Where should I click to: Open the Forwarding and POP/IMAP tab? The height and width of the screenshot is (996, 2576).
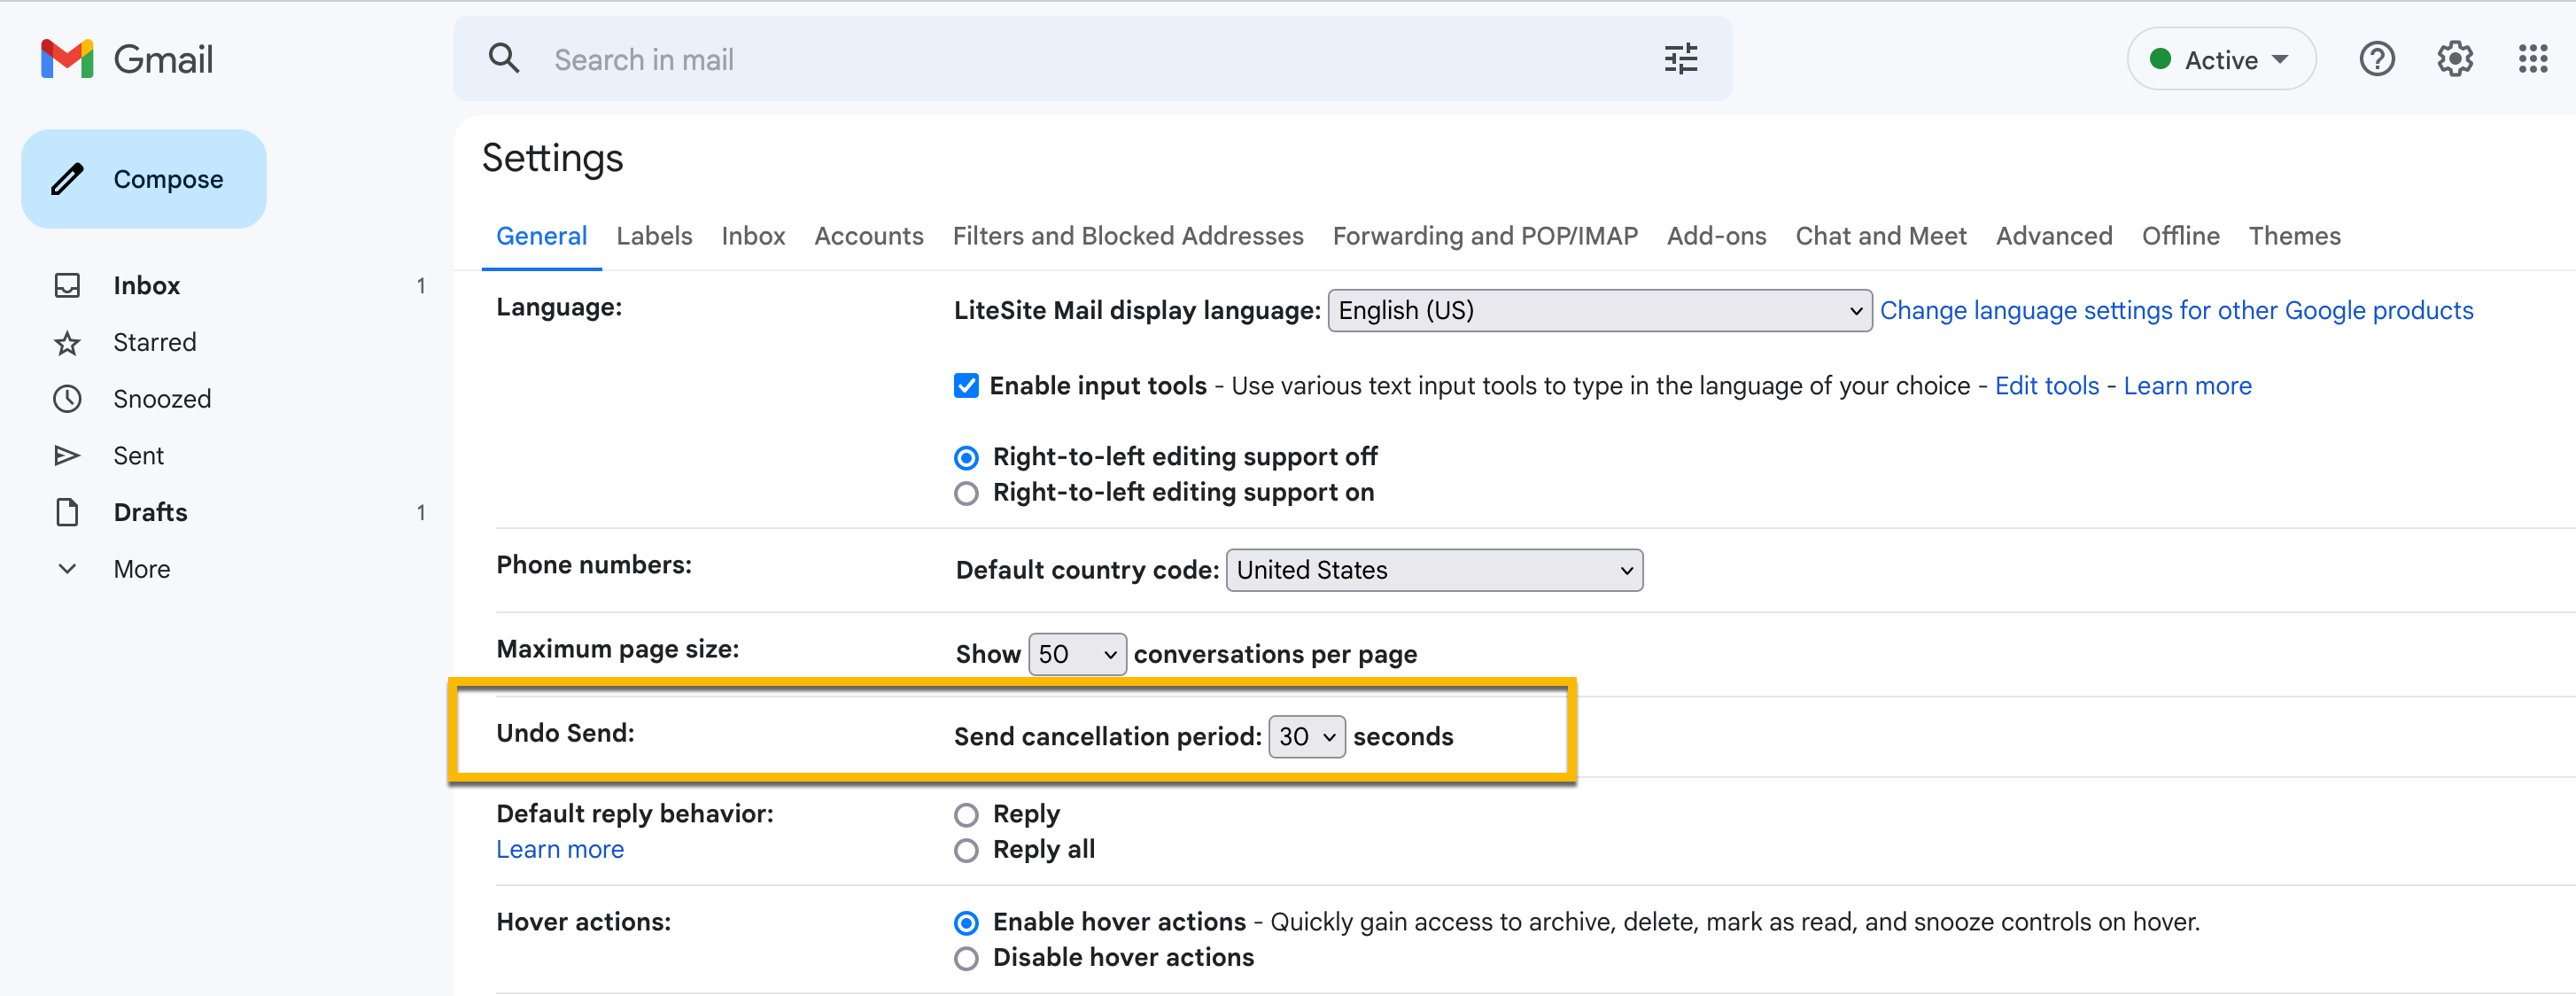(1484, 236)
